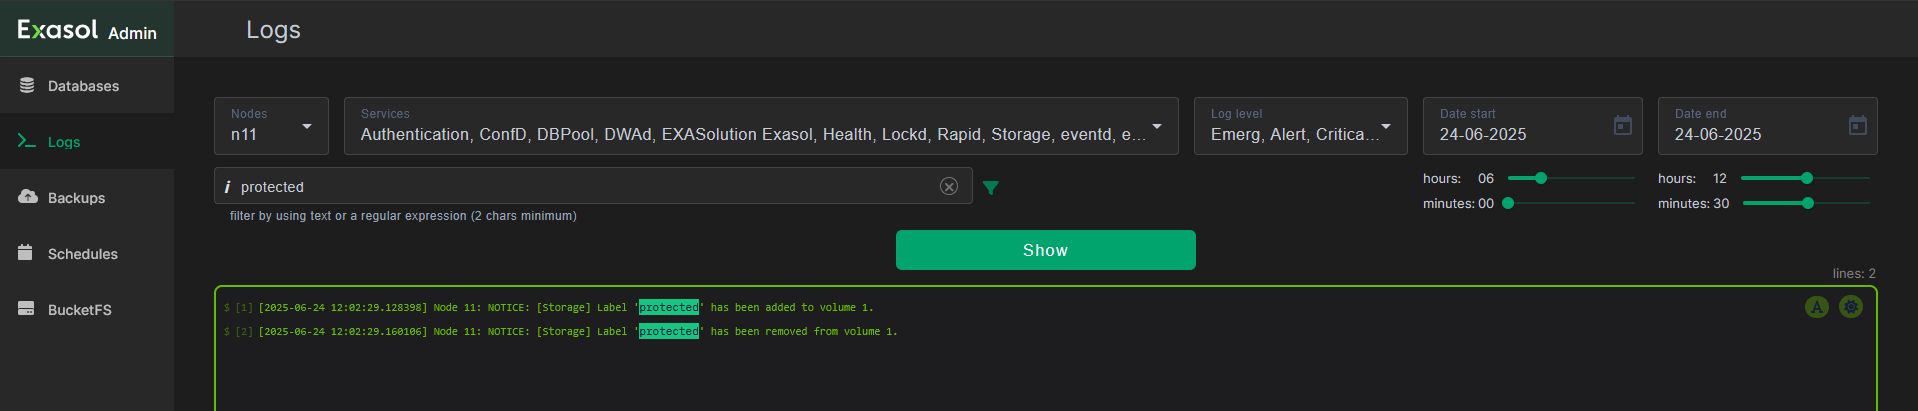Open log view settings gear

point(1851,307)
